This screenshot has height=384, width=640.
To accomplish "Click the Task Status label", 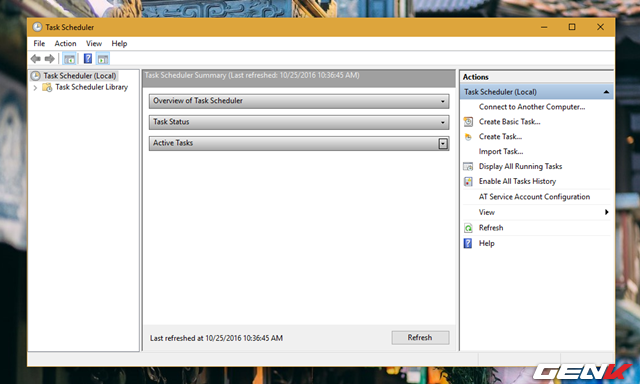I will [171, 122].
